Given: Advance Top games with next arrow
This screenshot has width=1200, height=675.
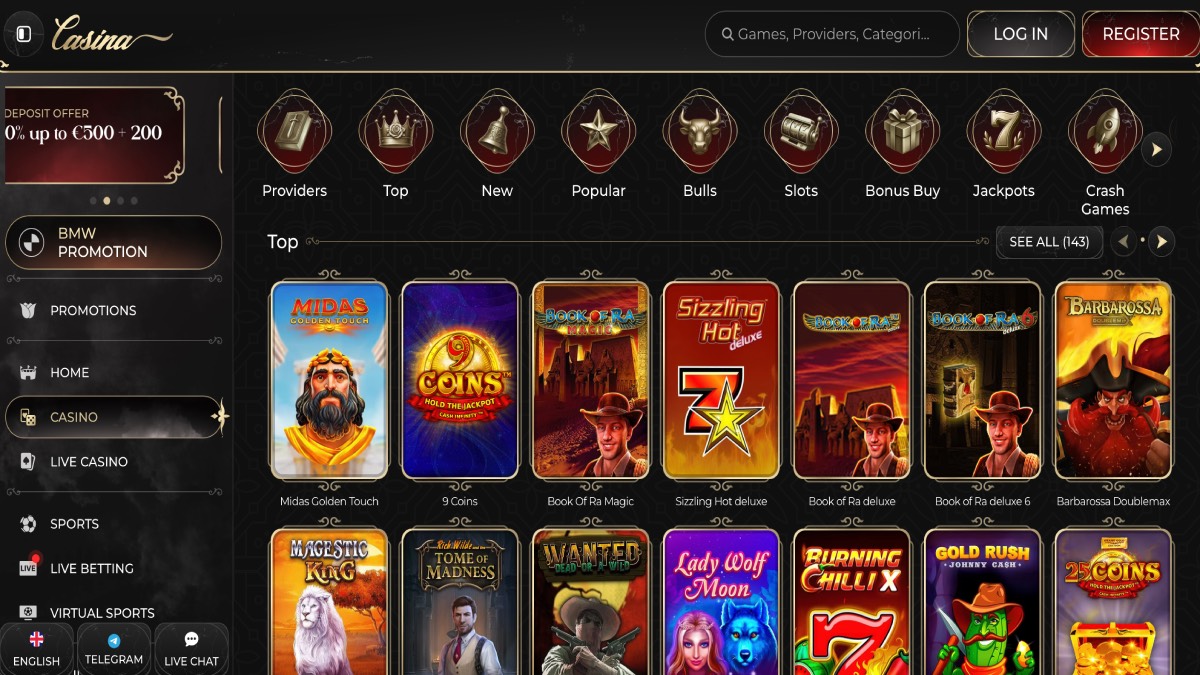Looking at the screenshot, I should click(x=1161, y=241).
